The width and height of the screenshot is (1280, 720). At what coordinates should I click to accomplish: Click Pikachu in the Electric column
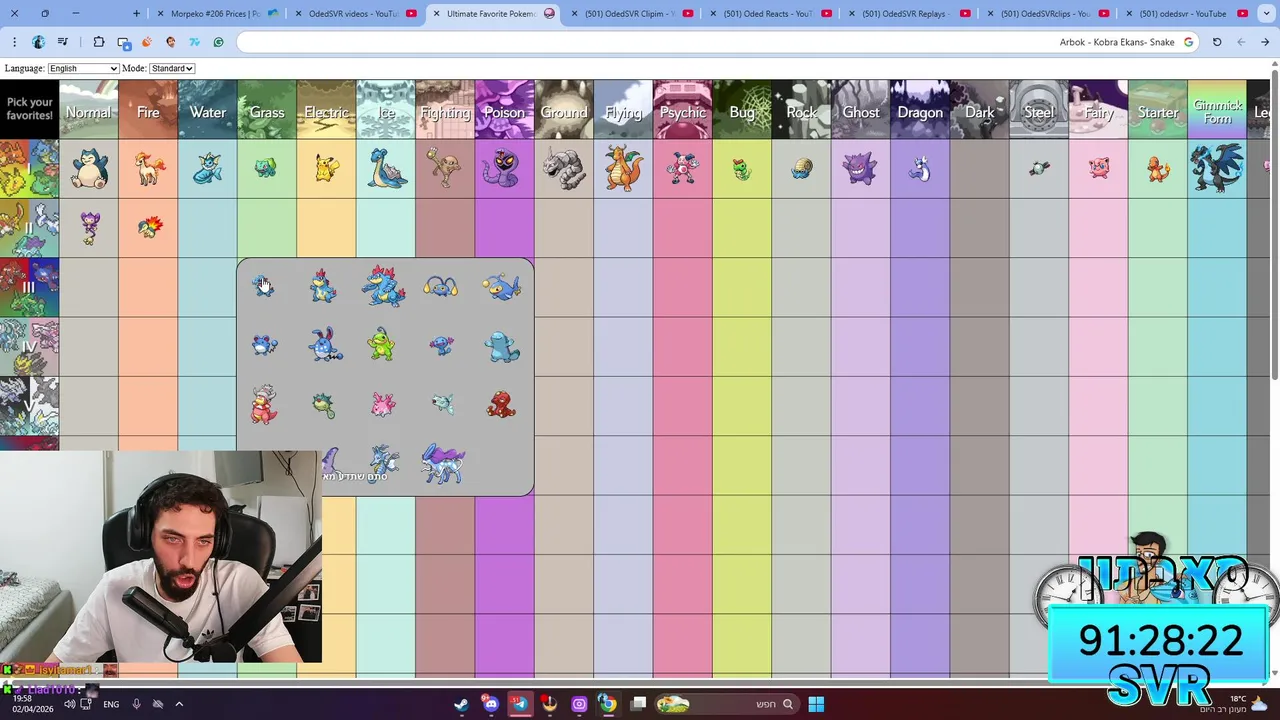click(326, 169)
